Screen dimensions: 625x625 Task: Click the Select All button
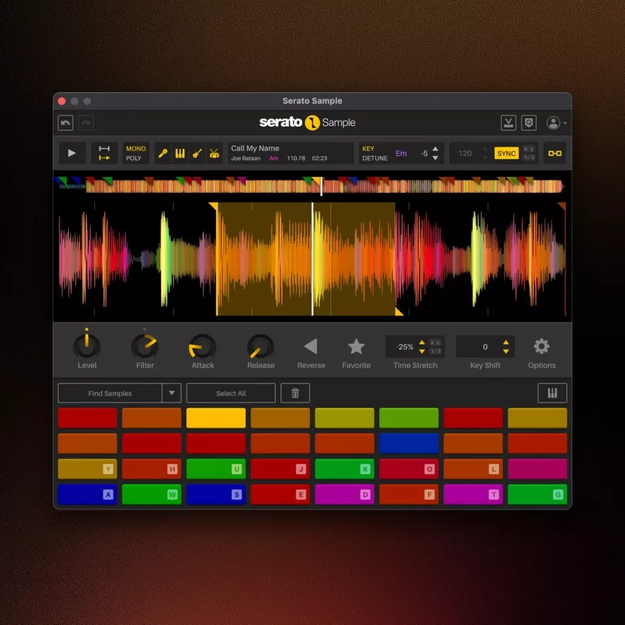tap(231, 393)
